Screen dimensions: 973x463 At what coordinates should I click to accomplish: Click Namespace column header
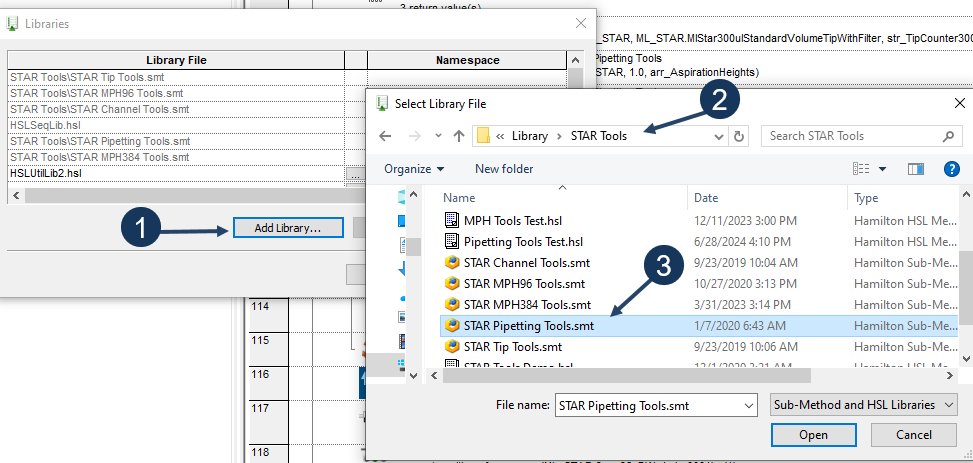467,60
